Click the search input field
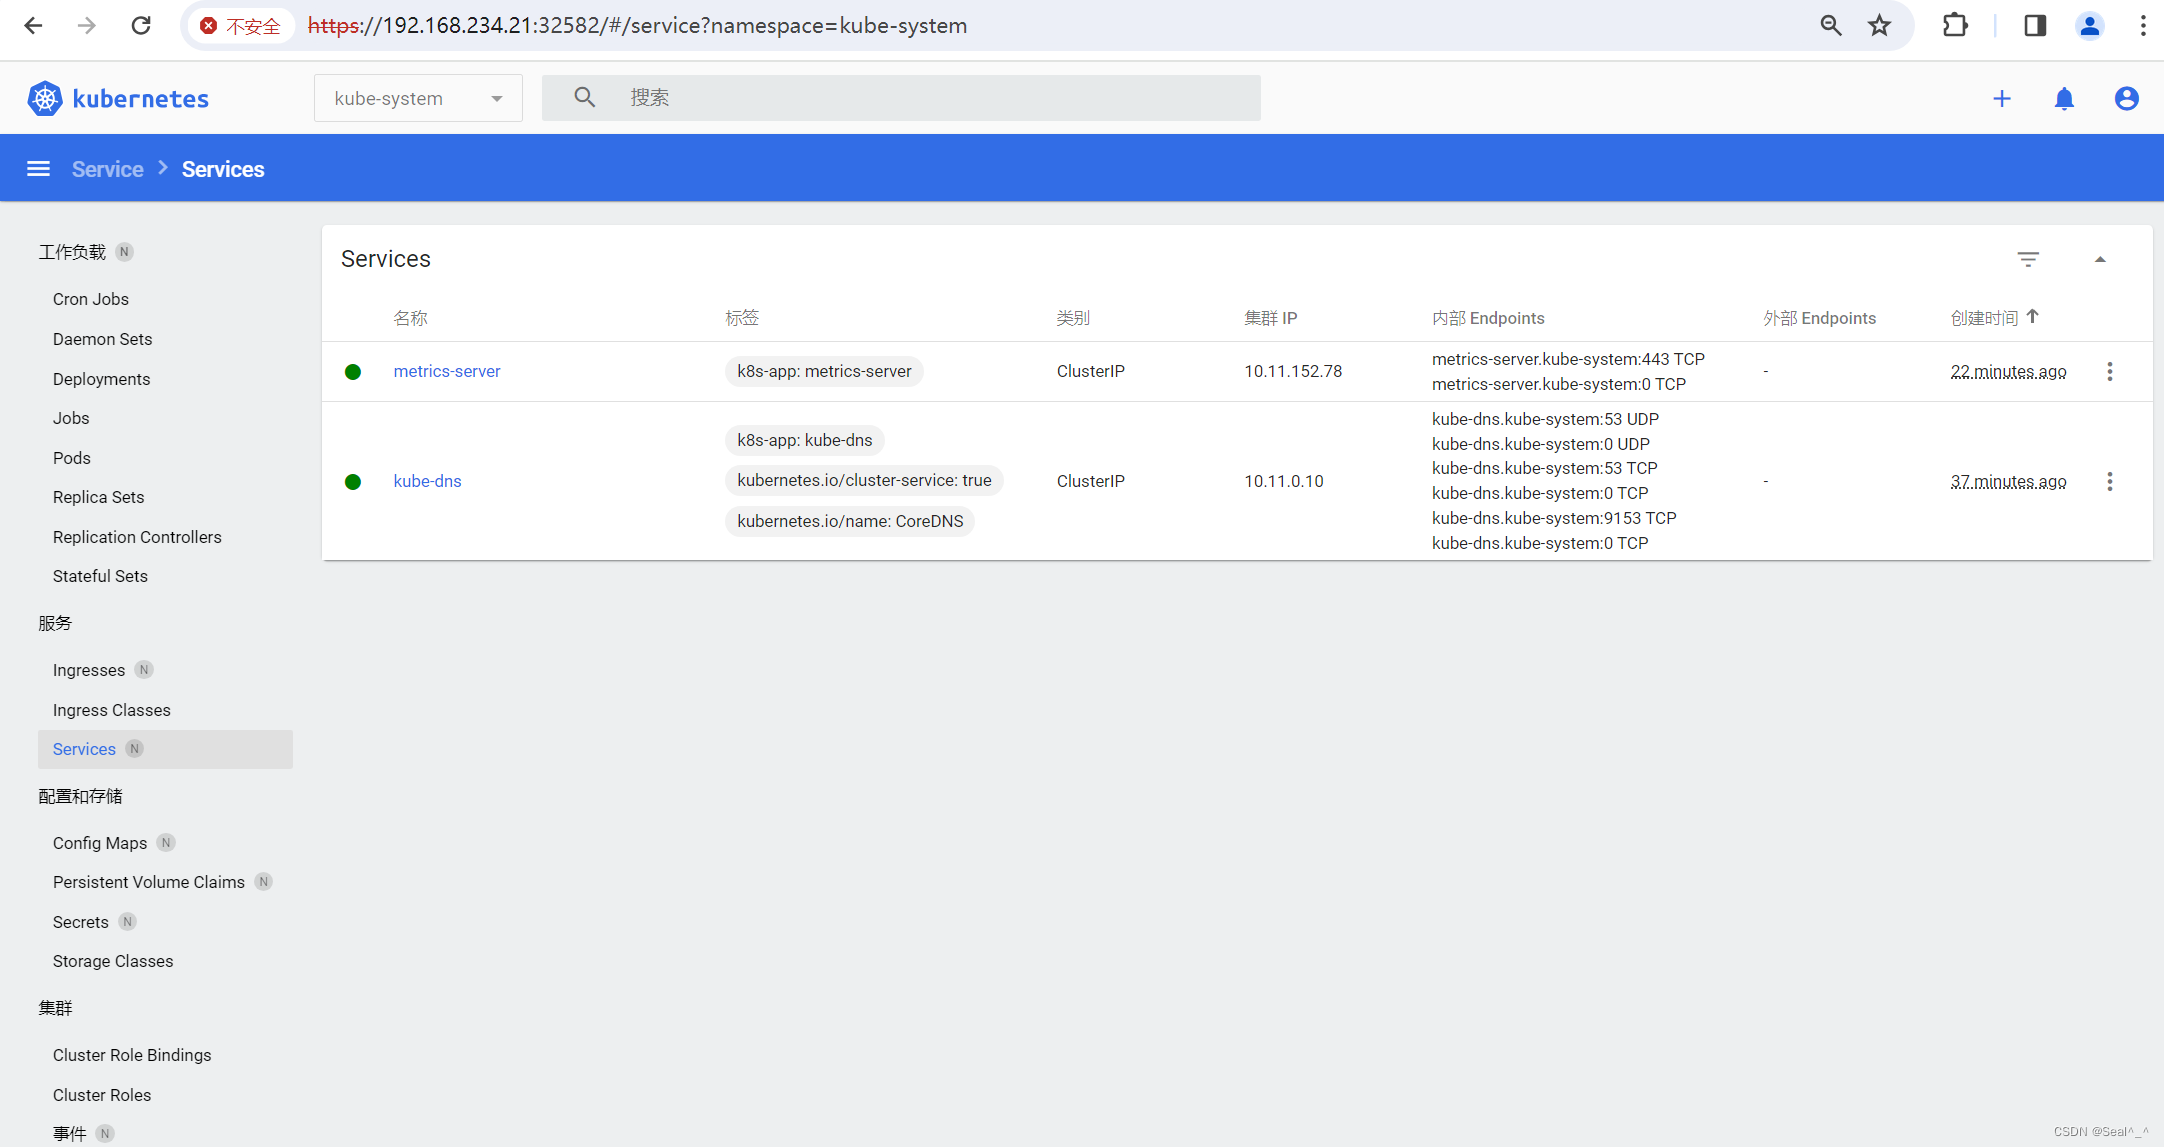Screen dimensions: 2164x1147 pos(901,98)
